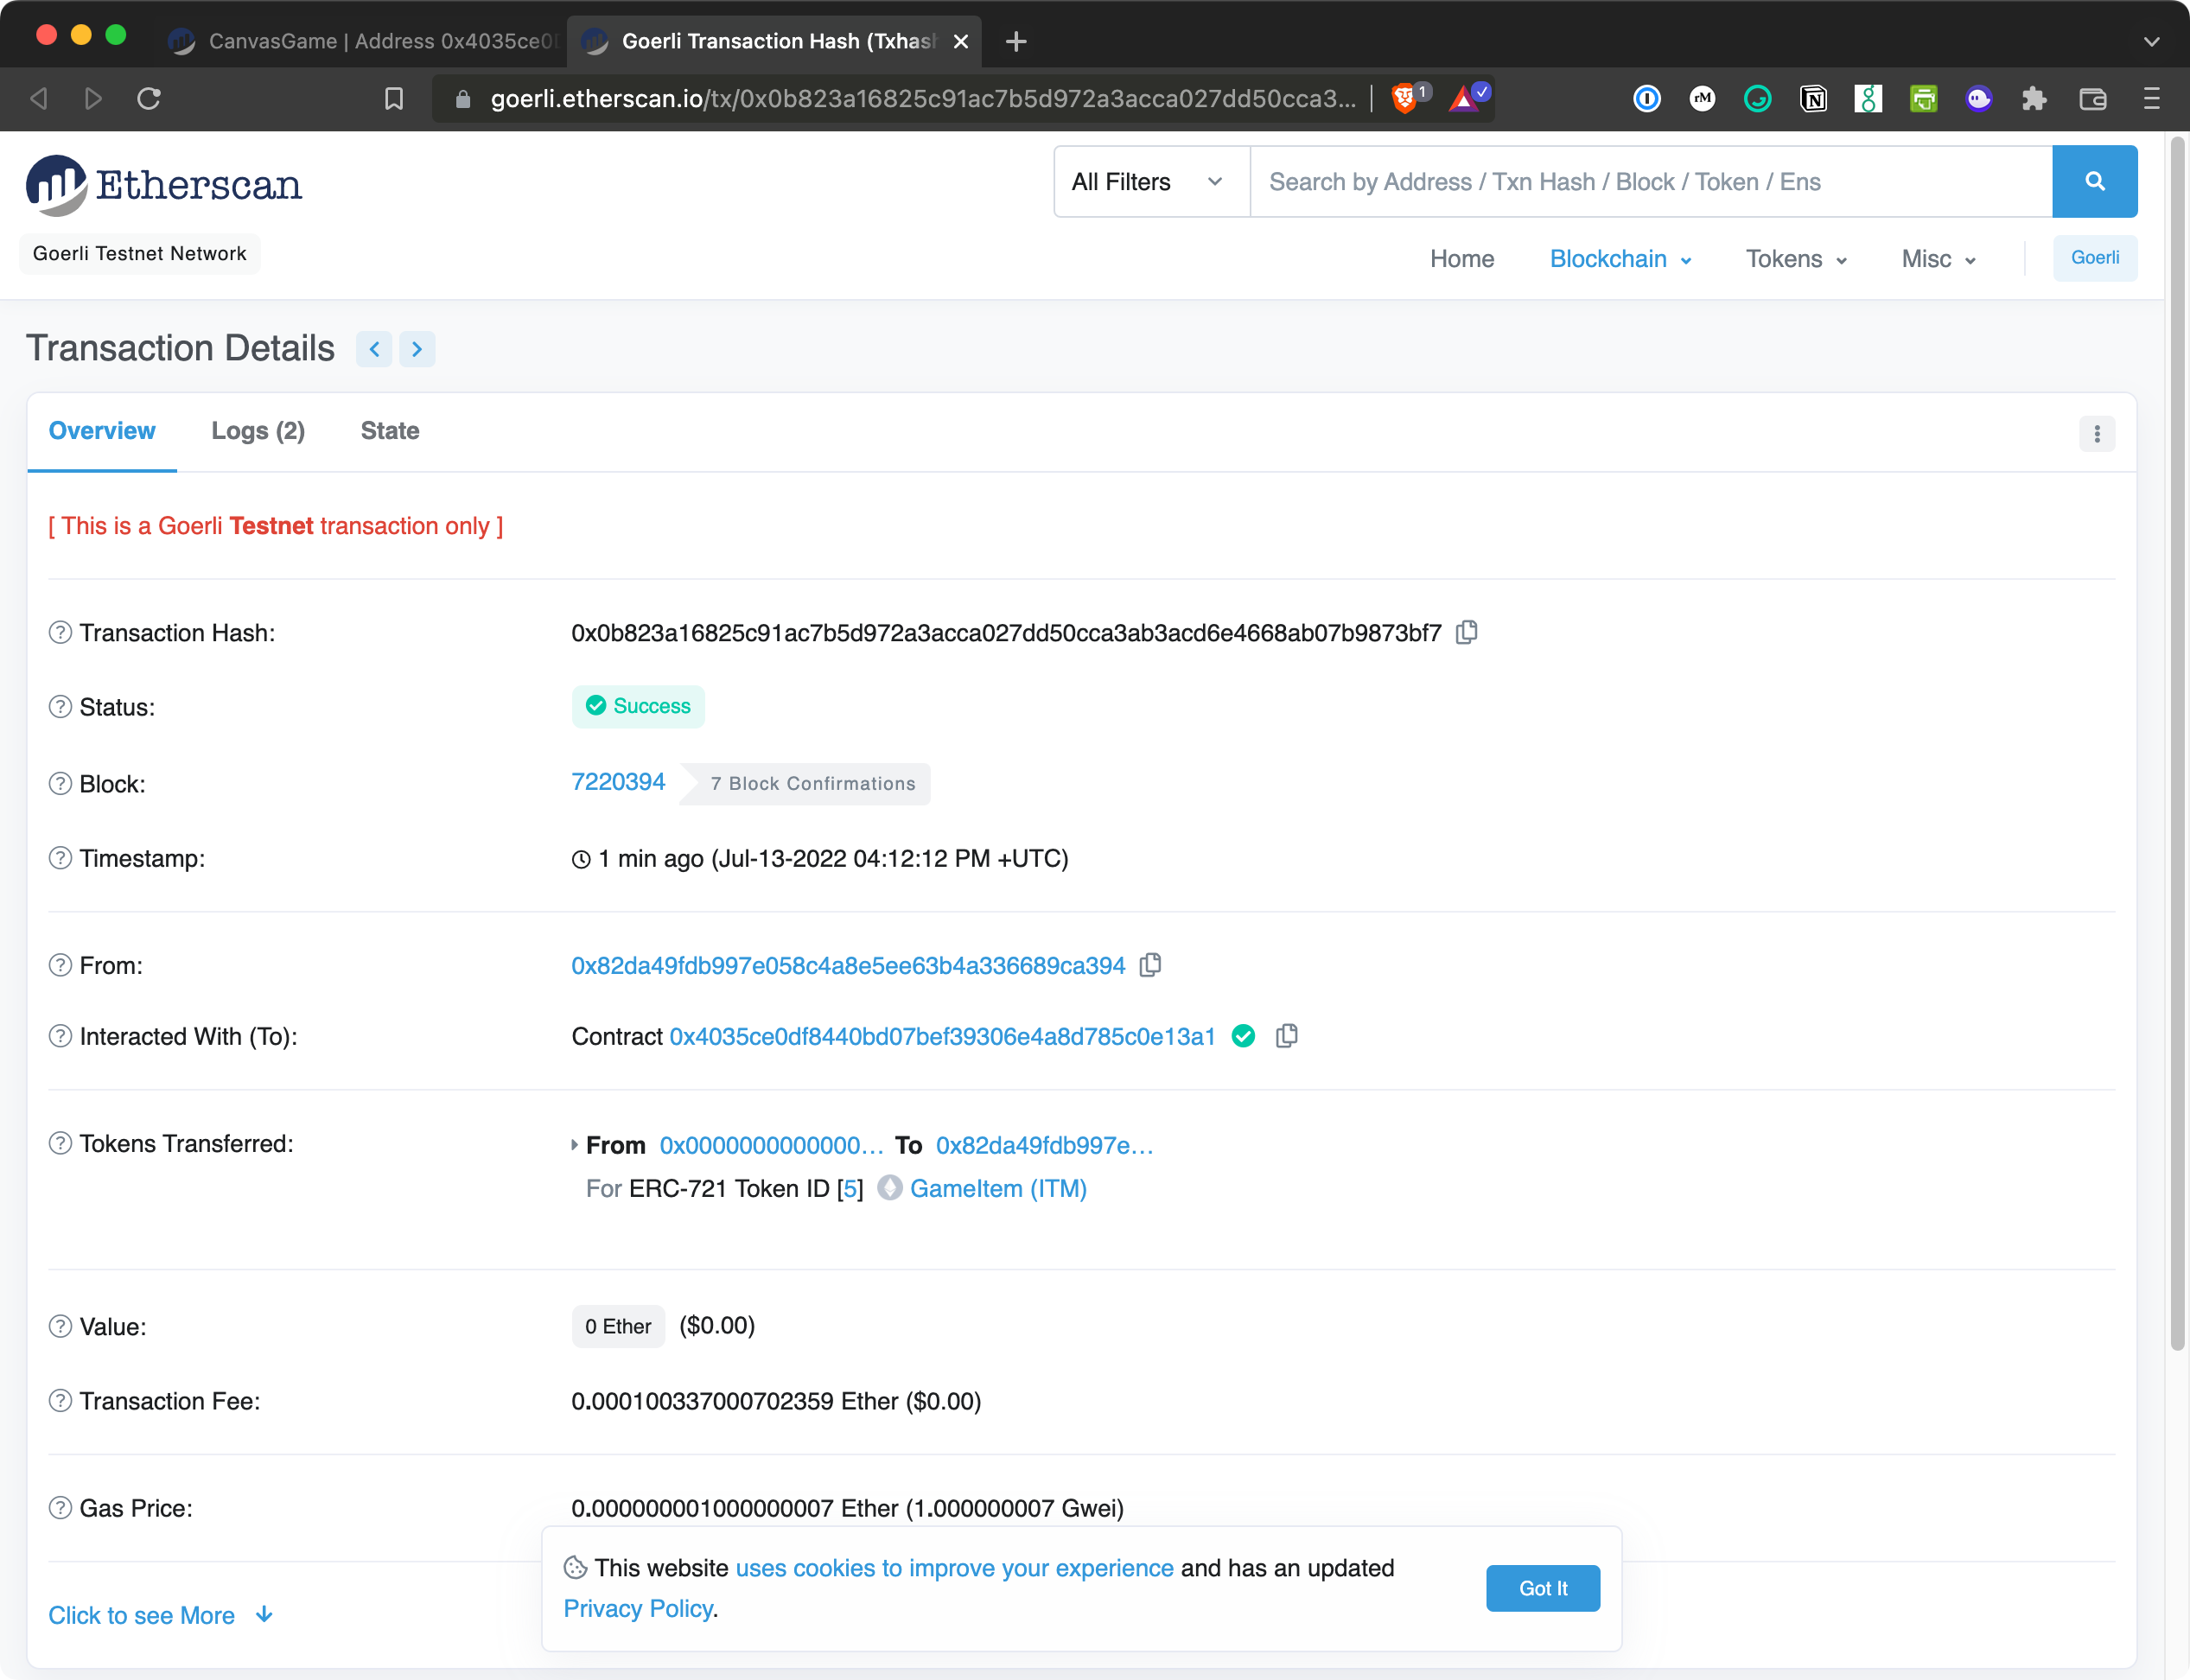Viewport: 2190px width, 1680px height.
Task: Click the blue search magnifier button
Action: 2094,181
